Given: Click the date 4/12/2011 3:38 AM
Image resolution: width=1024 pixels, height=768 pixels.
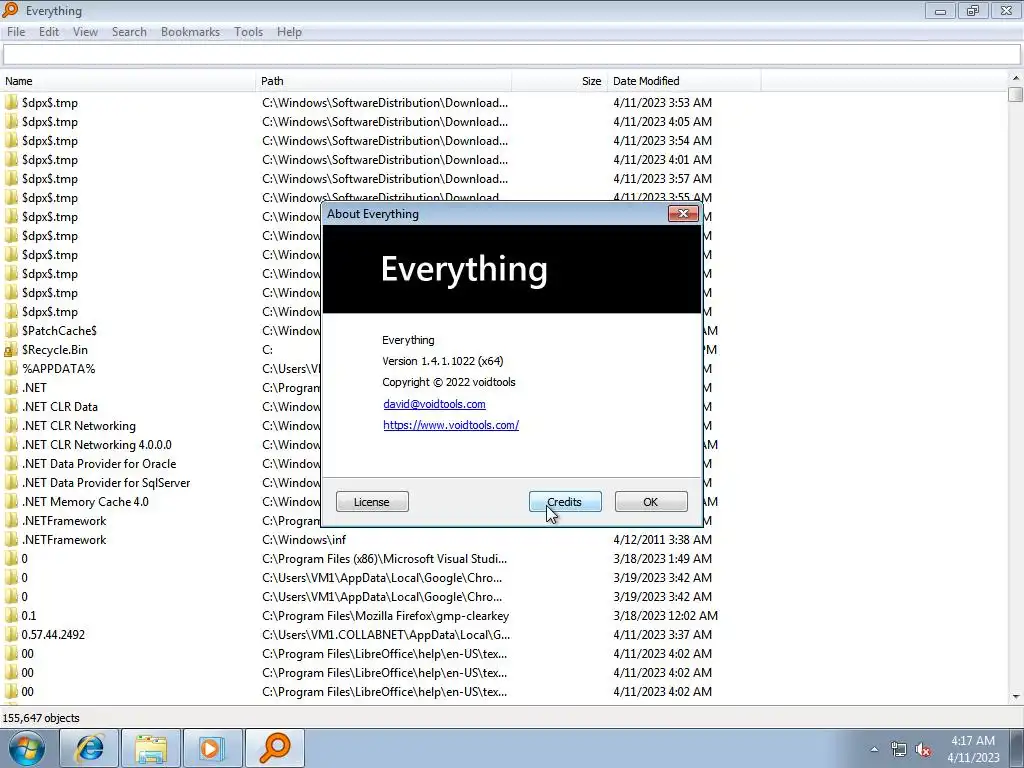Looking at the screenshot, I should coord(662,540).
